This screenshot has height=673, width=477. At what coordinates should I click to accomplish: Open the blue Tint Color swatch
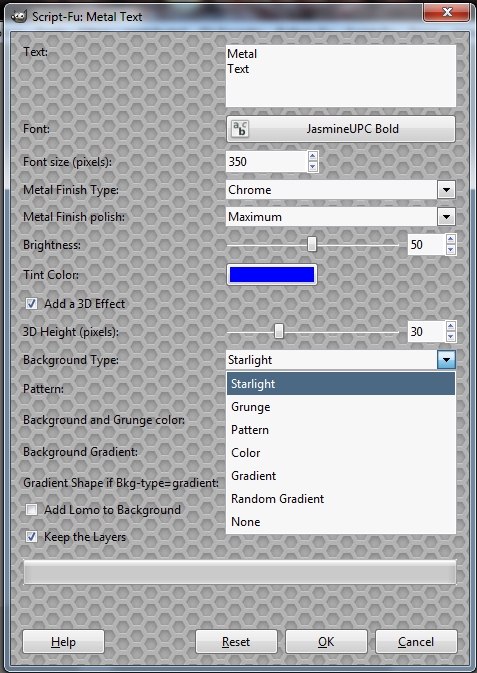[x=272, y=275]
